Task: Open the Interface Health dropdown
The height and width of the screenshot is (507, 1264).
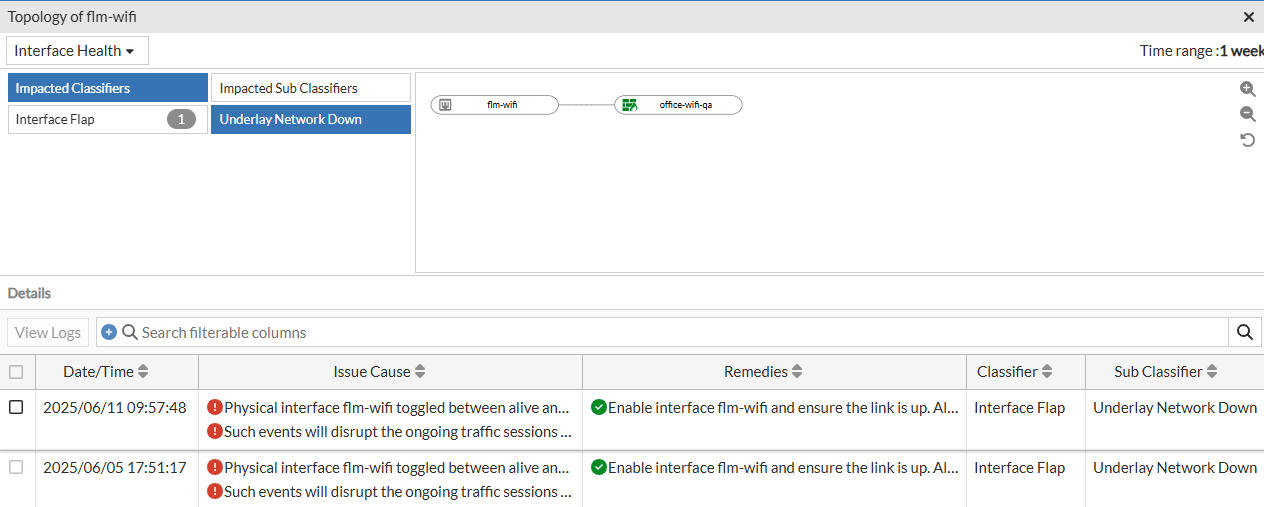Action: [77, 51]
